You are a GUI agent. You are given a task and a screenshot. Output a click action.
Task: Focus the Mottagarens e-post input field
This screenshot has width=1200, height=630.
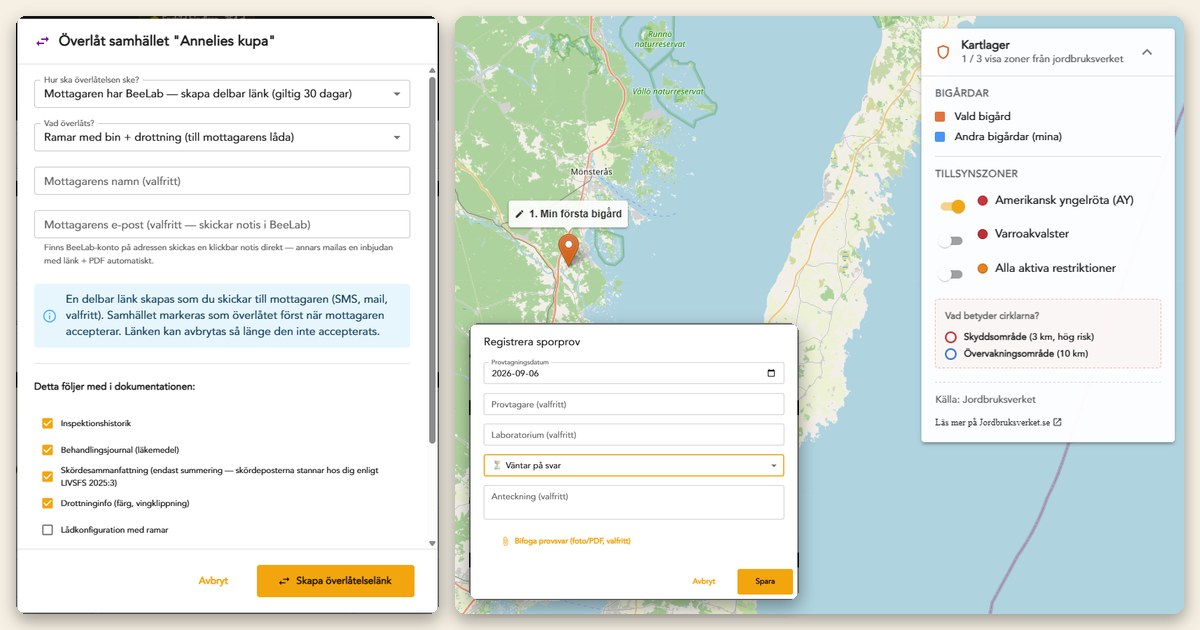[222, 224]
